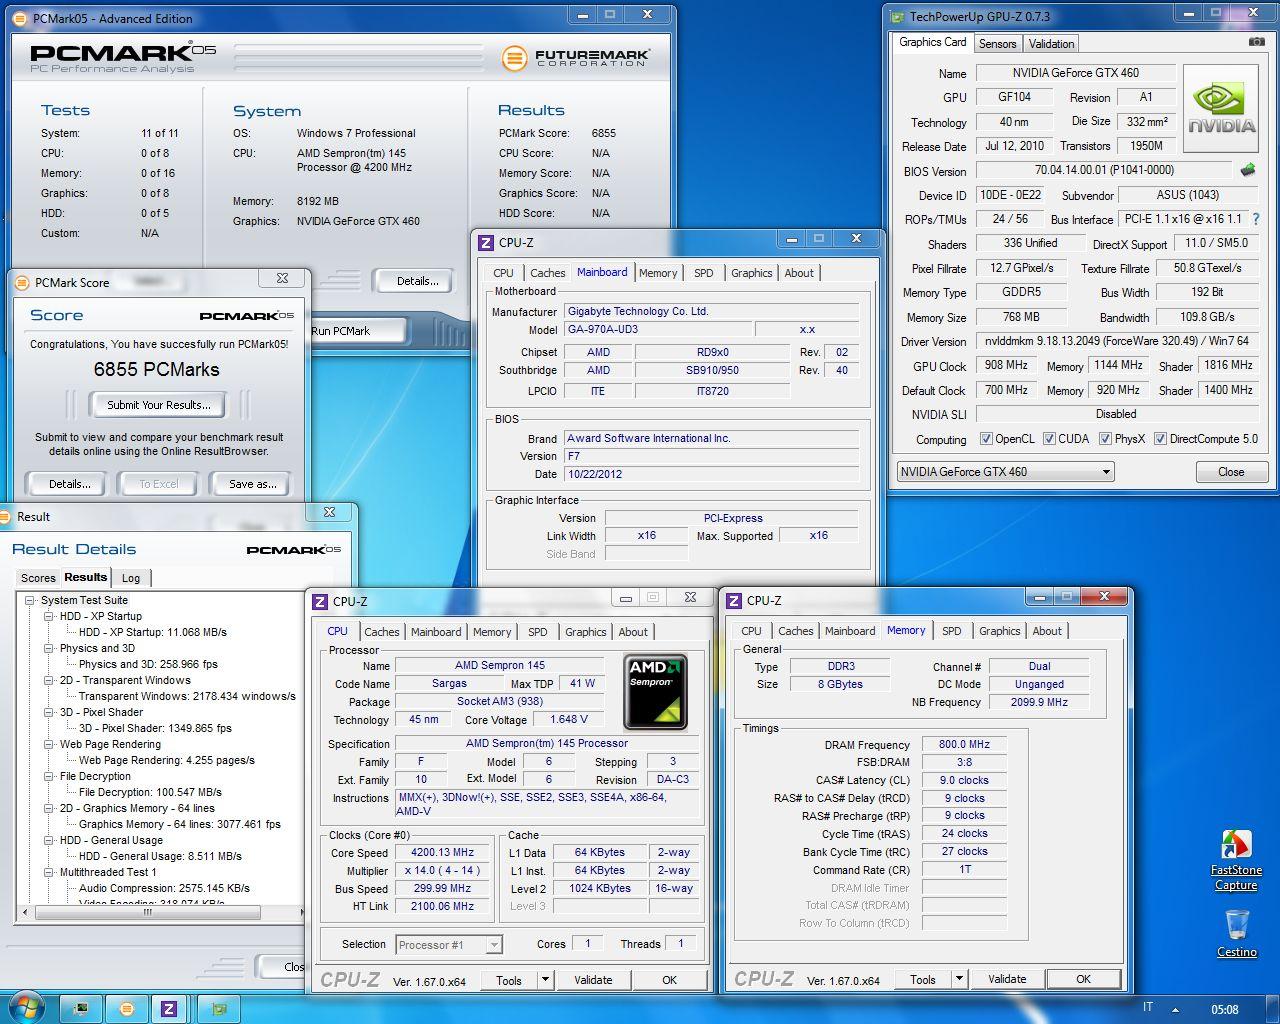
Task: Click the PCMark Score window title icon
Action: point(22,282)
